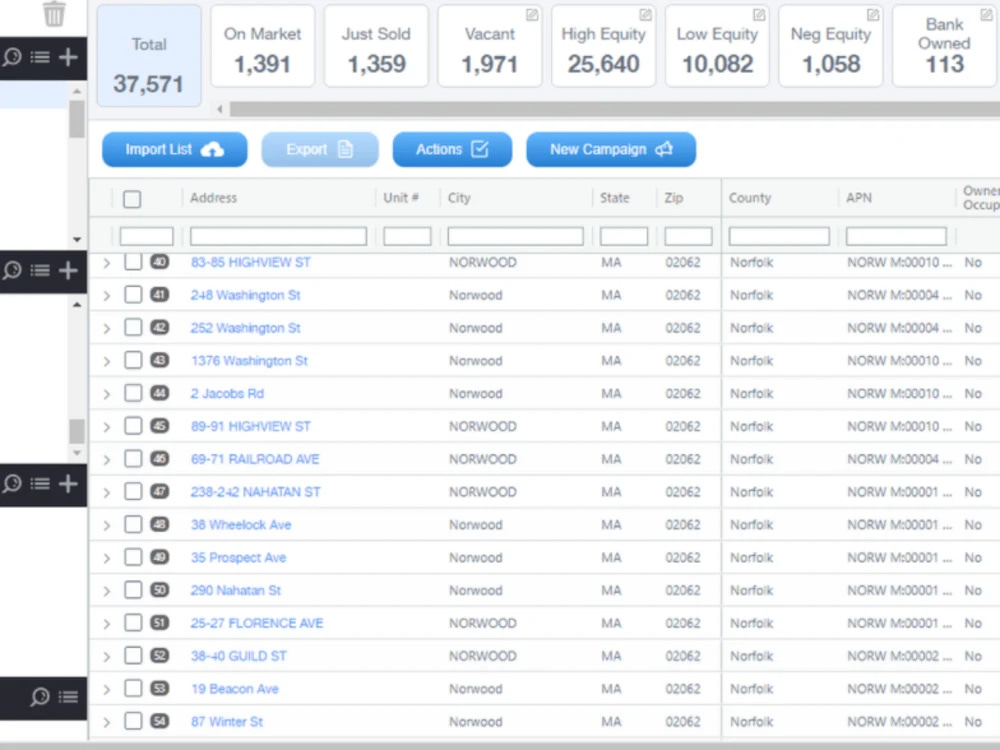Expand the 238-242 NAHATAN ST row
This screenshot has height=750, width=1000.
pyautogui.click(x=107, y=492)
